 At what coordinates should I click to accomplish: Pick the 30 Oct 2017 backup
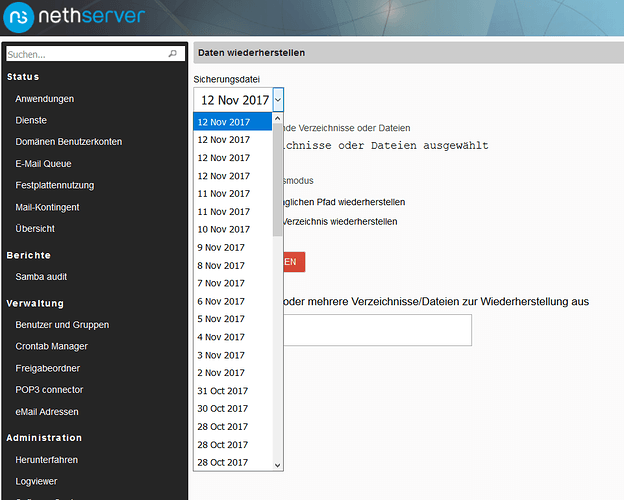(x=233, y=409)
